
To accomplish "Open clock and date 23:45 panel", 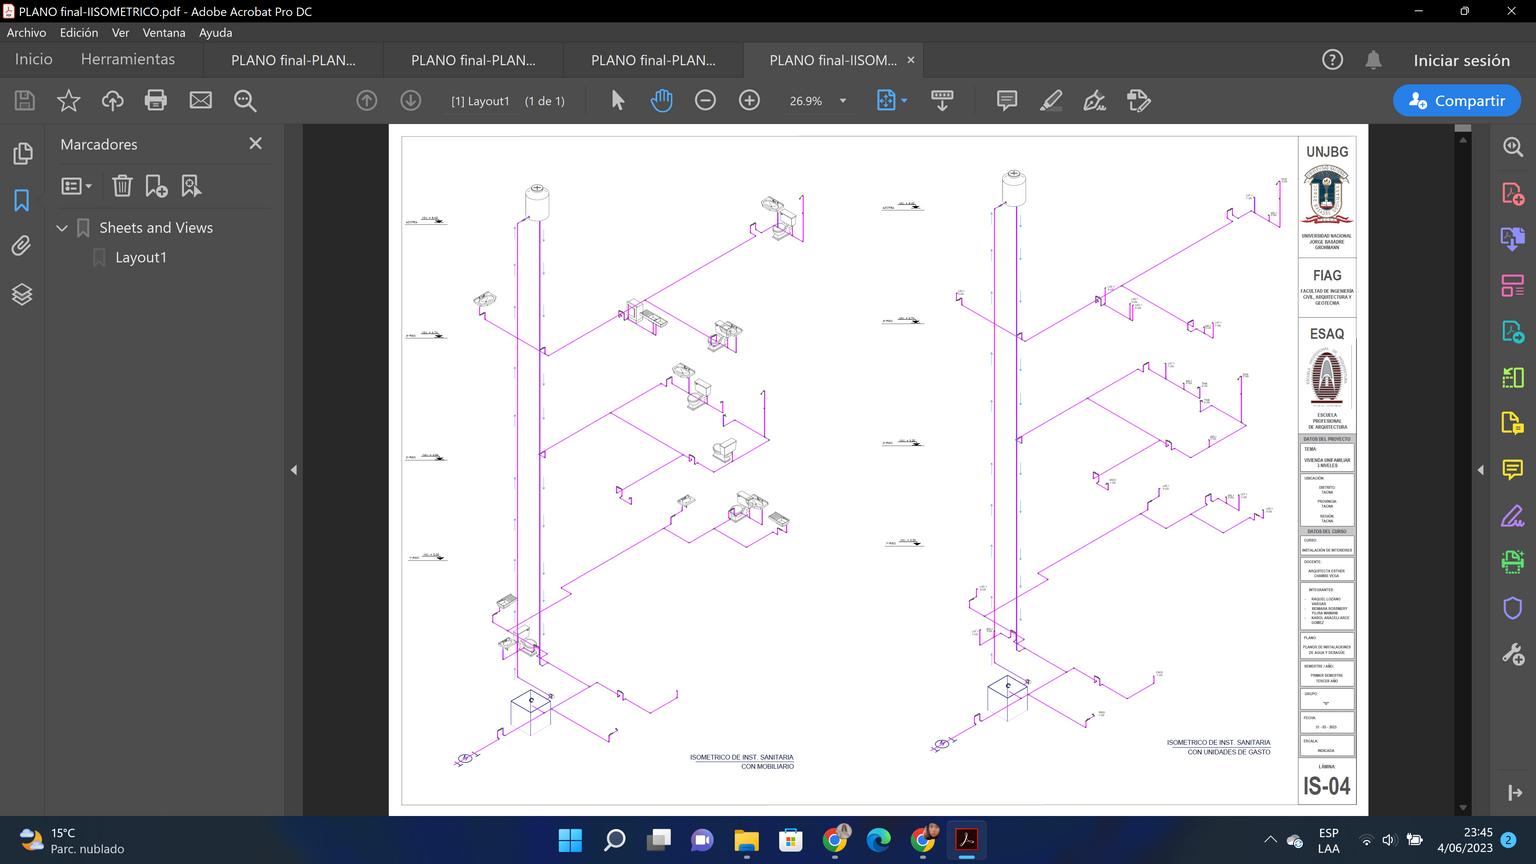I will [x=1464, y=840].
